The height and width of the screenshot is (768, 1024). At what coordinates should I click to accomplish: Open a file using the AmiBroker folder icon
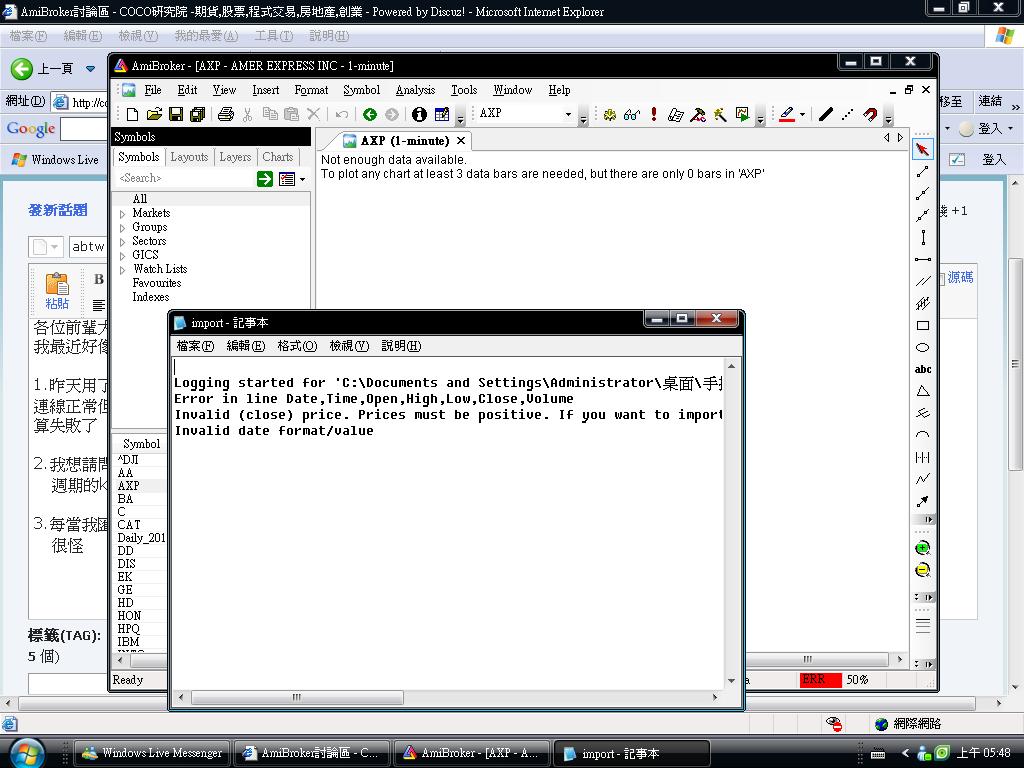click(154, 114)
